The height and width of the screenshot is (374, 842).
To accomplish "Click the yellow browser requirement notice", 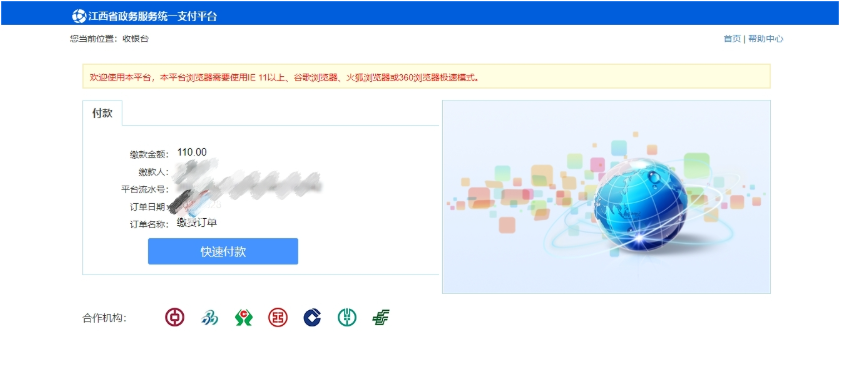I will [426, 76].
